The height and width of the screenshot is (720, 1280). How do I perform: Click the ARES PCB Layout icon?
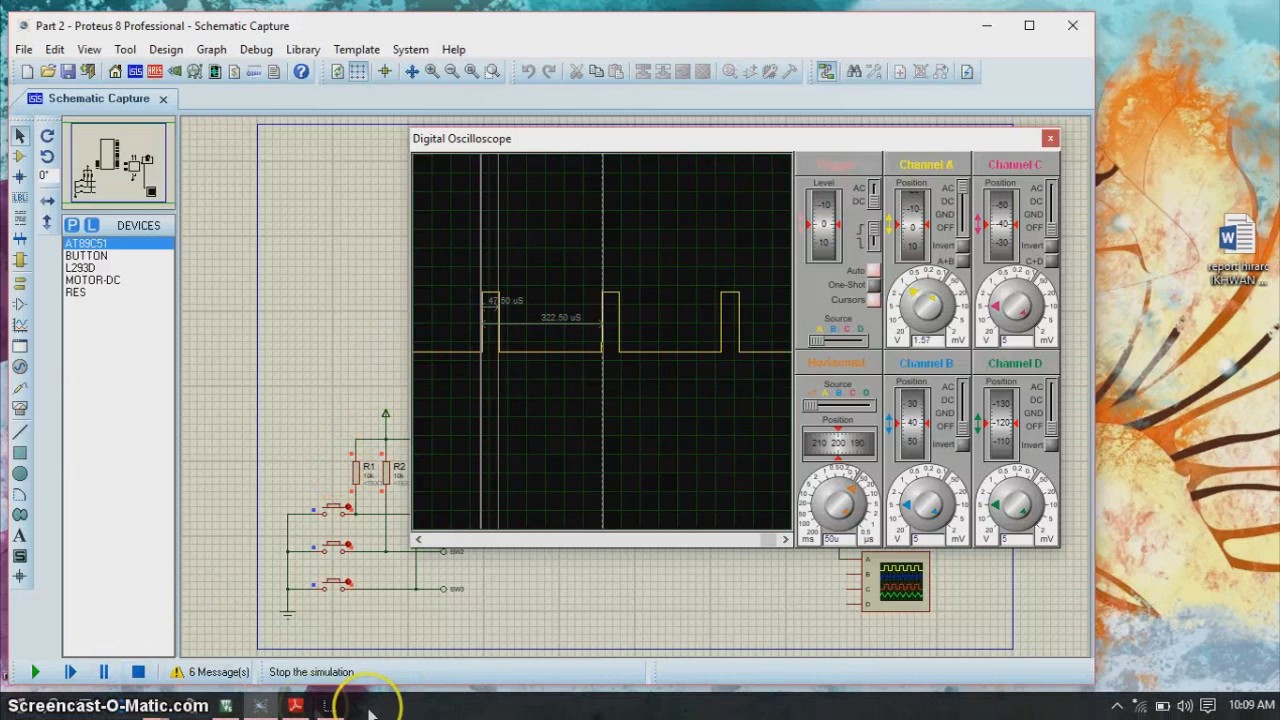155,72
